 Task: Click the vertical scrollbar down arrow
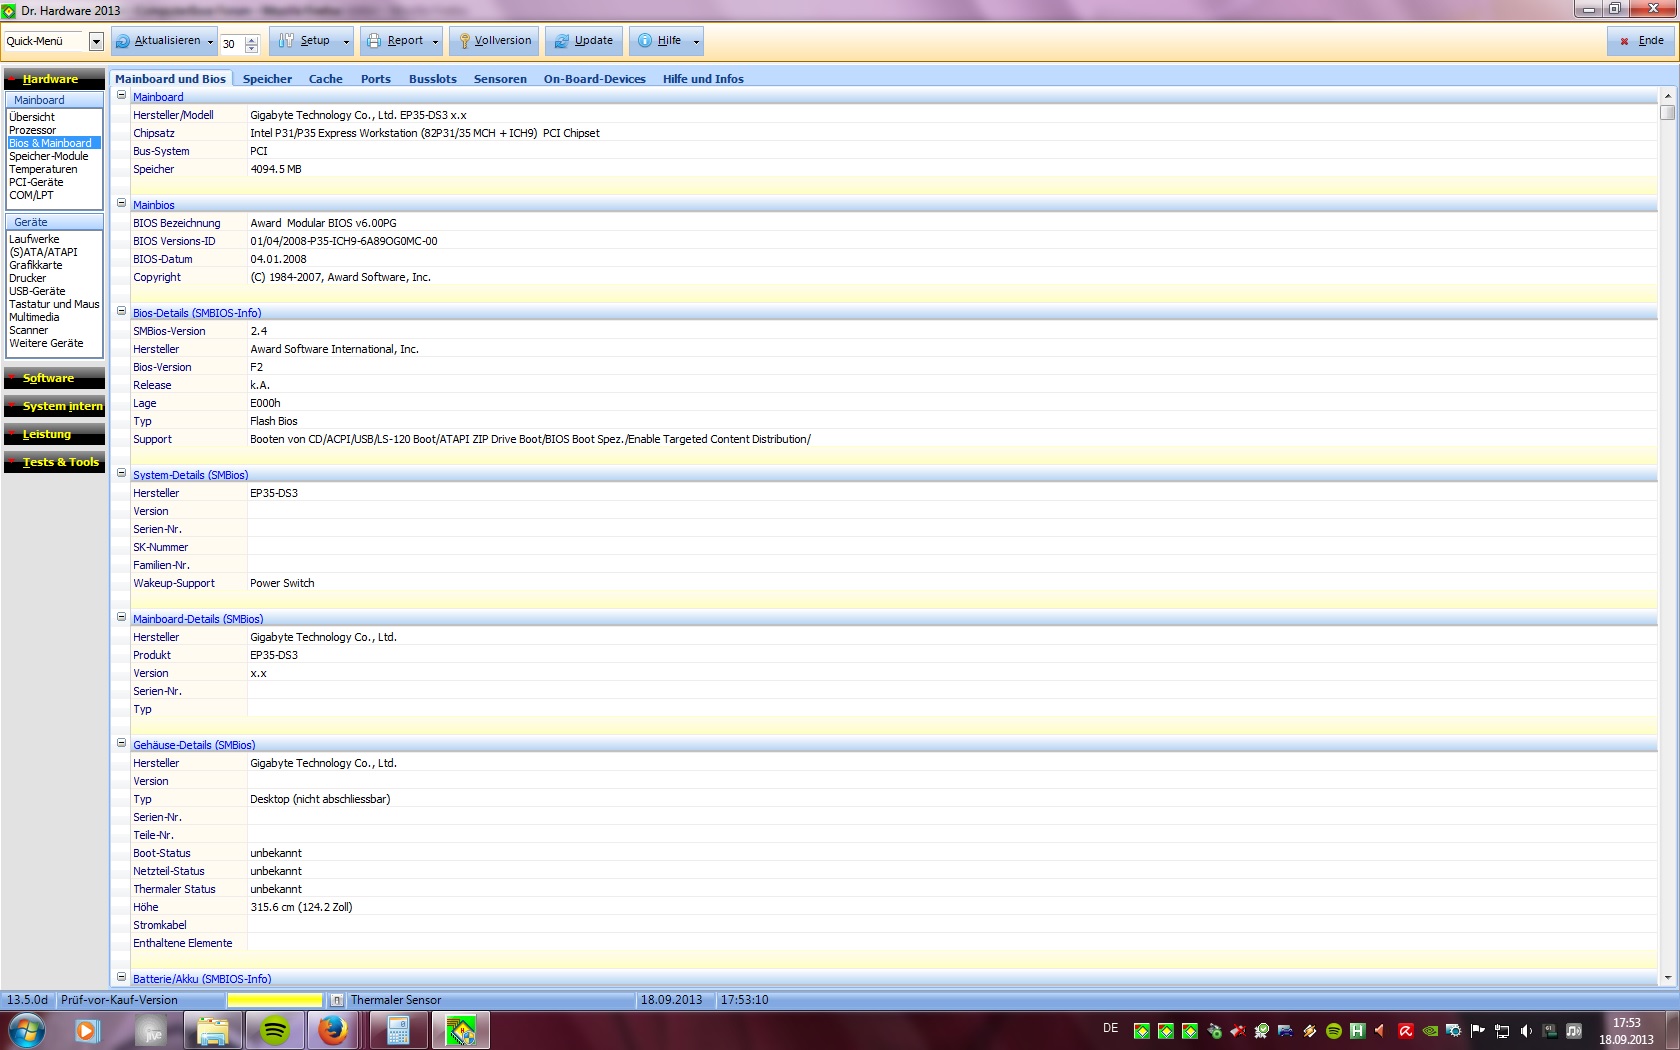point(1667,978)
